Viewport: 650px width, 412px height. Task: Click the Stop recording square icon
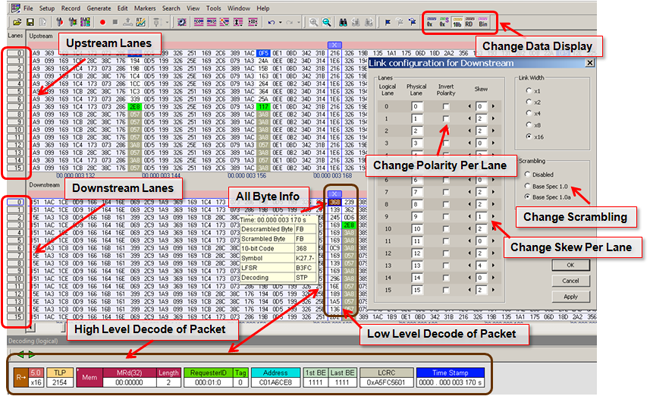point(115,22)
